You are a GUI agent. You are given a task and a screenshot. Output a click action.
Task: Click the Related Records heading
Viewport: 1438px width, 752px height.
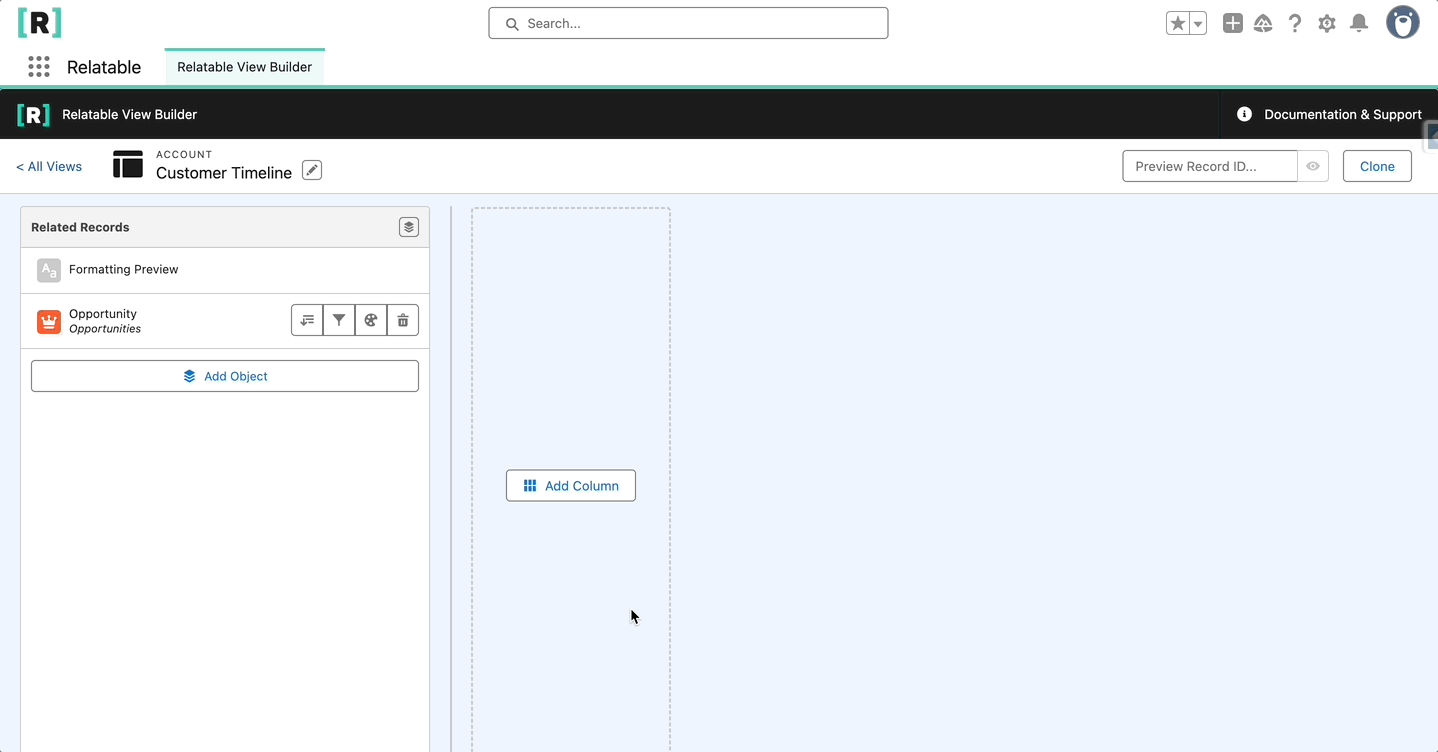click(80, 228)
